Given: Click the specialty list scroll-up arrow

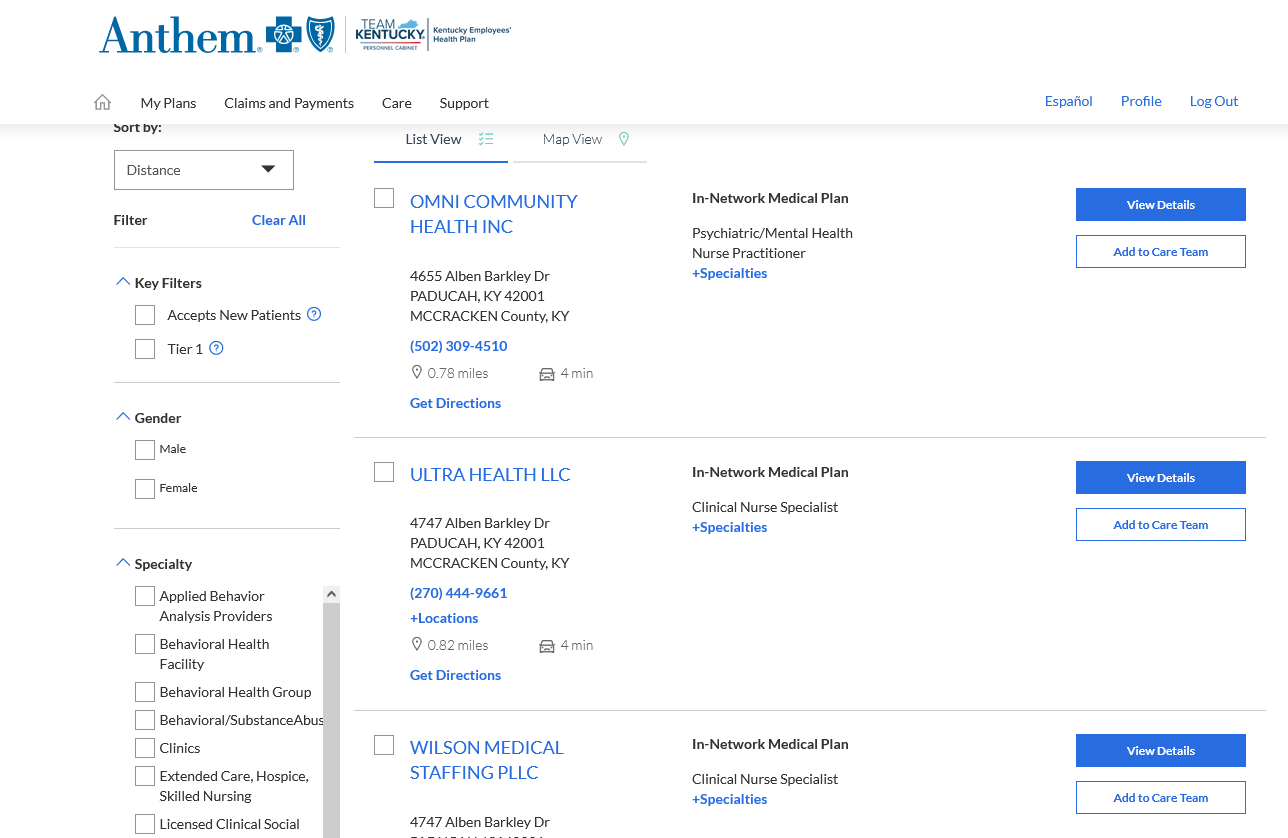Looking at the screenshot, I should point(331,594).
